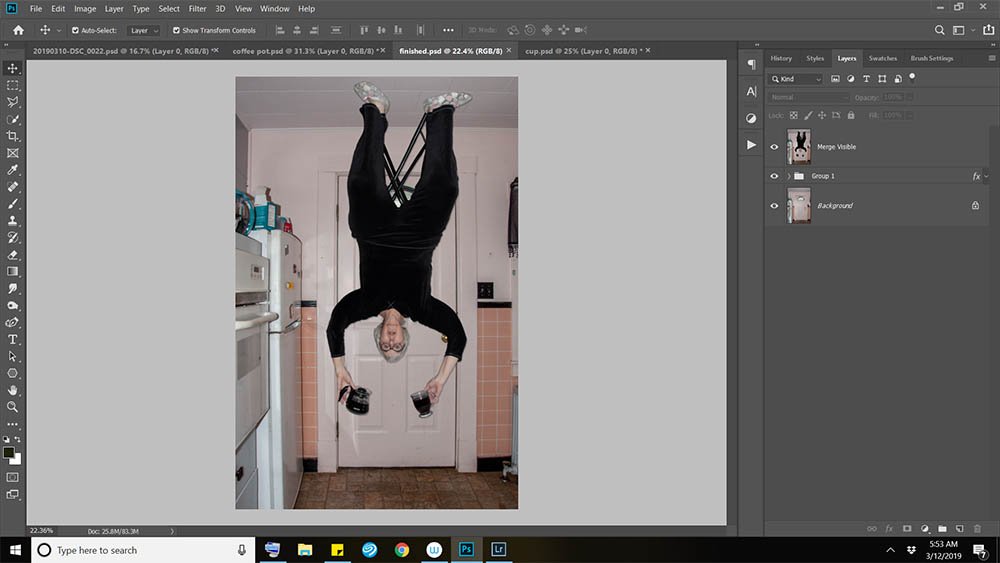
Task: Open the Layers panel menu
Action: 992,58
